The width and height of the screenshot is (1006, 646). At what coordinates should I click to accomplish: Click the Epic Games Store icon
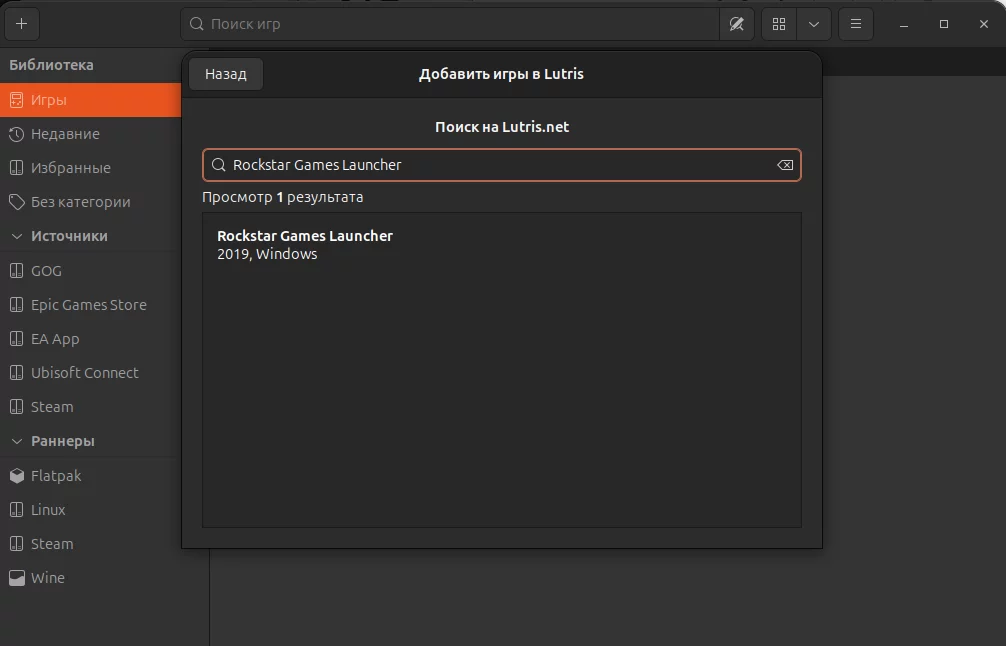[x=17, y=305]
